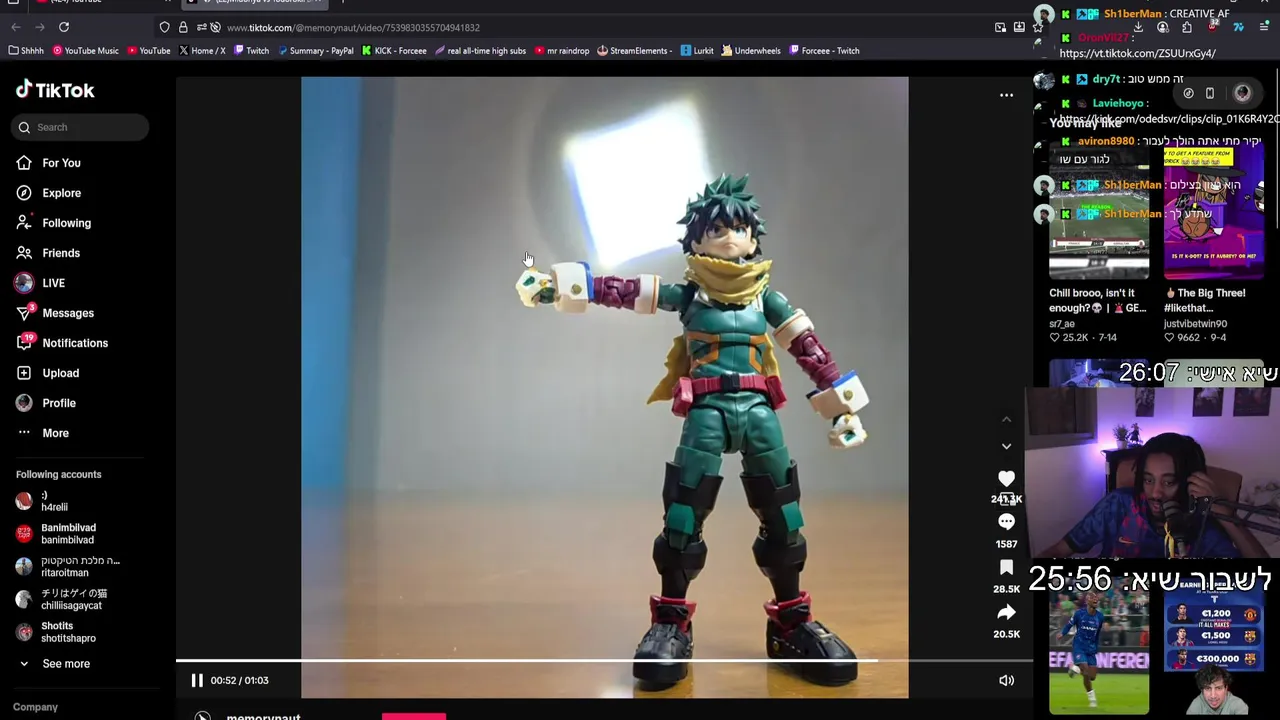The height and width of the screenshot is (720, 1280).
Task: Open site security shield icon
Action: [x=164, y=27]
